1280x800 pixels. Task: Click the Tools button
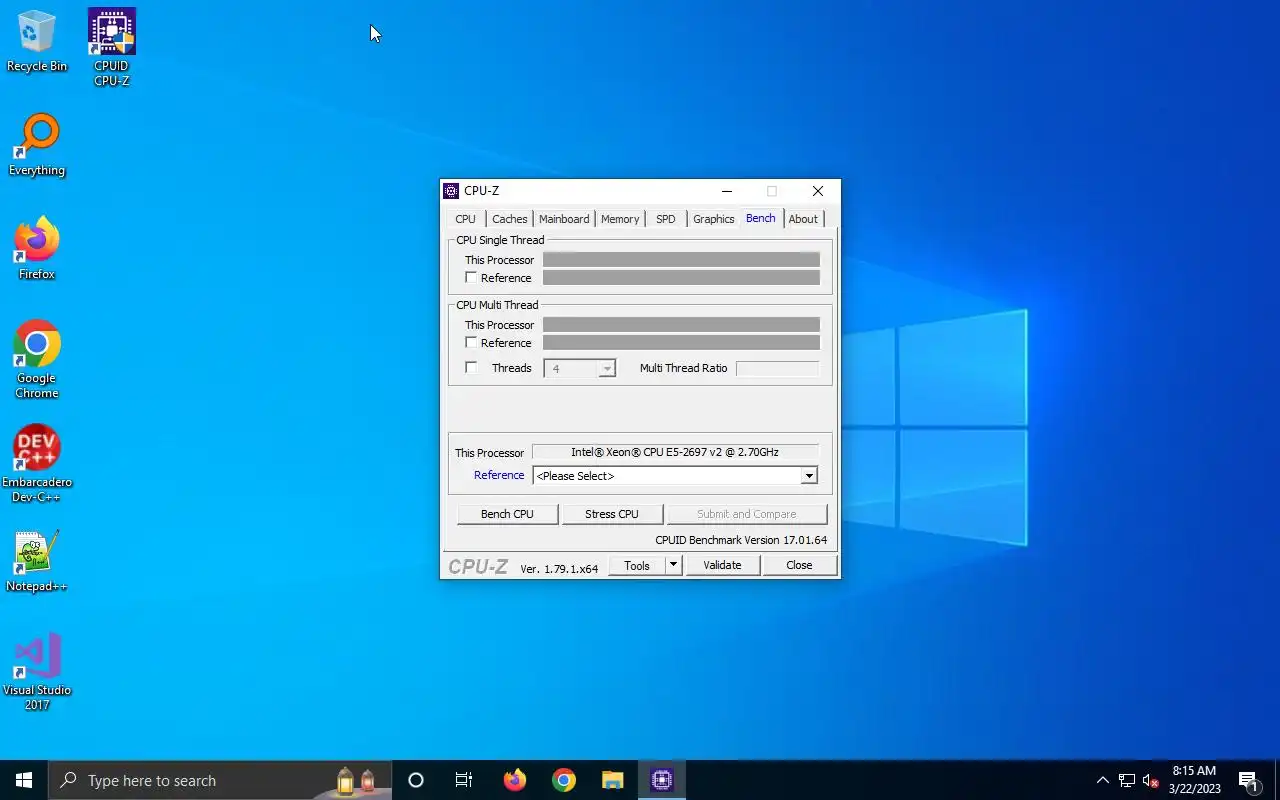[x=637, y=565]
